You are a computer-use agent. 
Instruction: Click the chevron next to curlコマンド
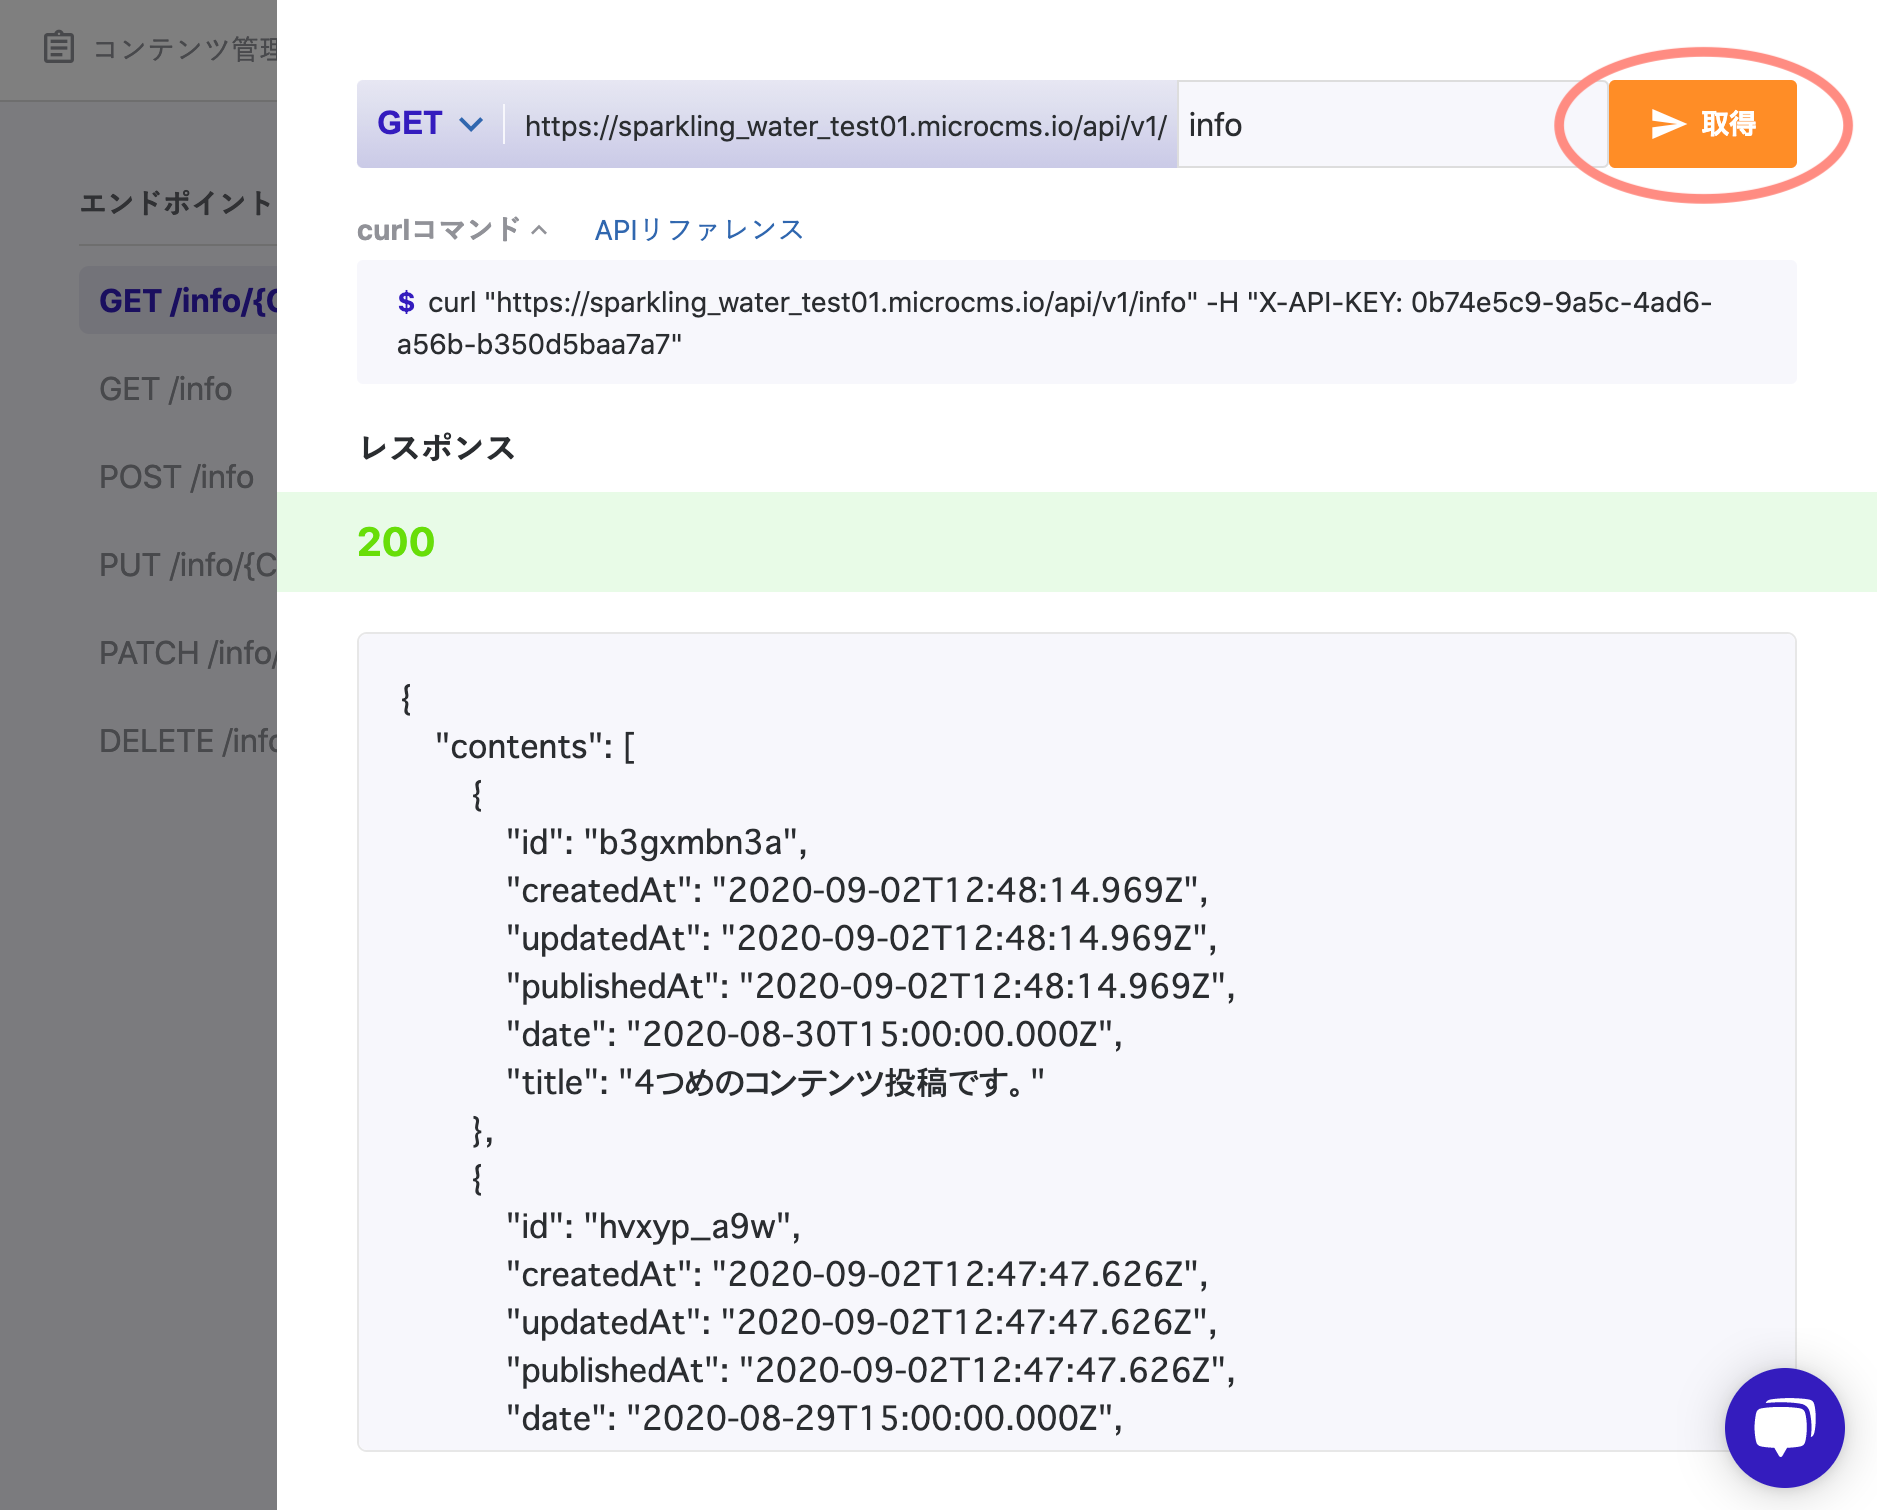[x=538, y=228]
